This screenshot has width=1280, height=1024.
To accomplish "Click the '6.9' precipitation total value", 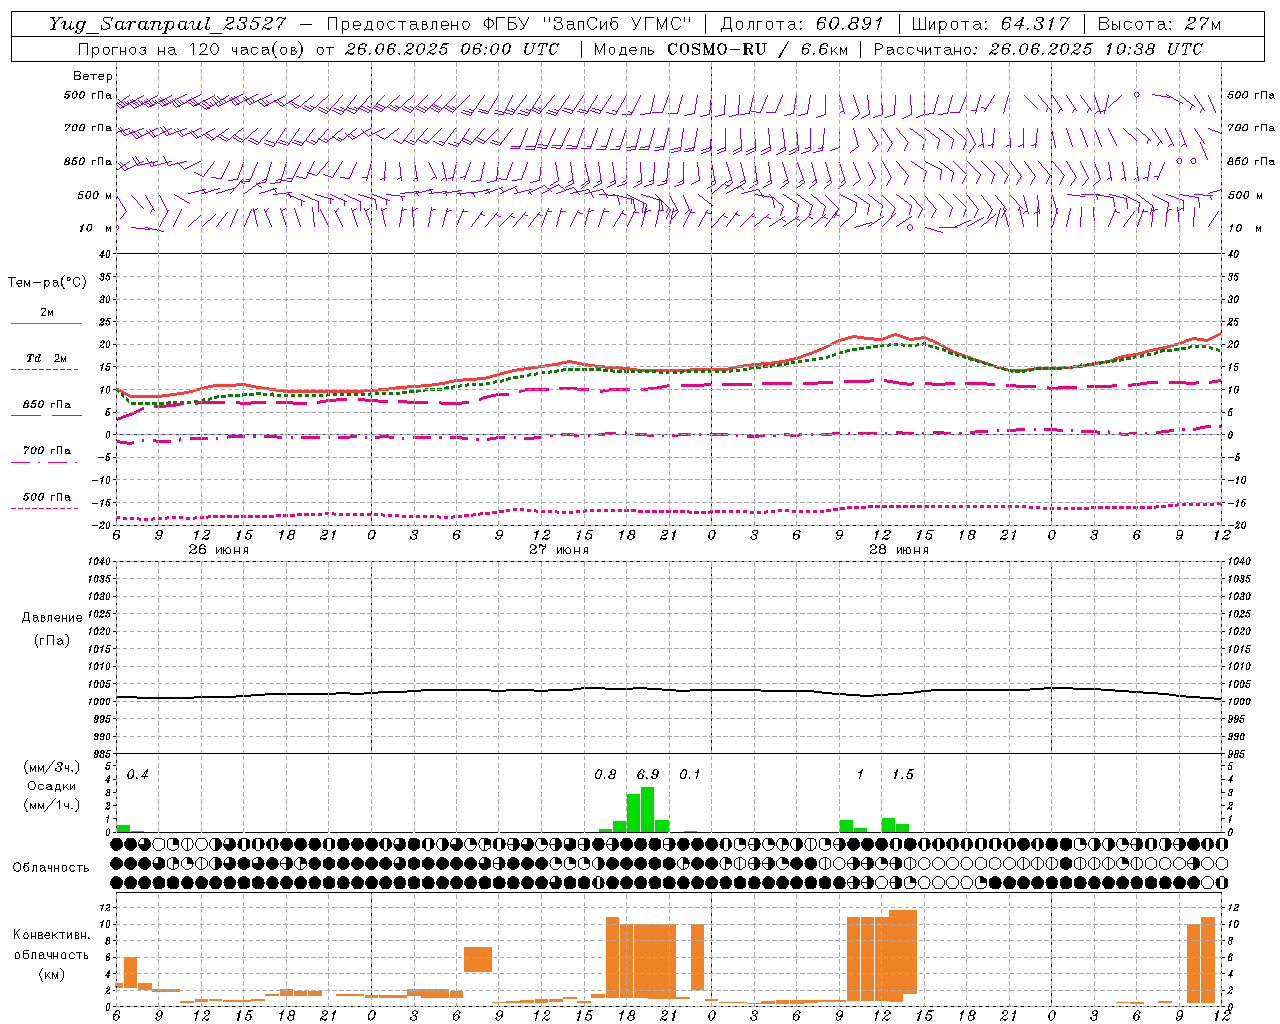I will click(648, 775).
